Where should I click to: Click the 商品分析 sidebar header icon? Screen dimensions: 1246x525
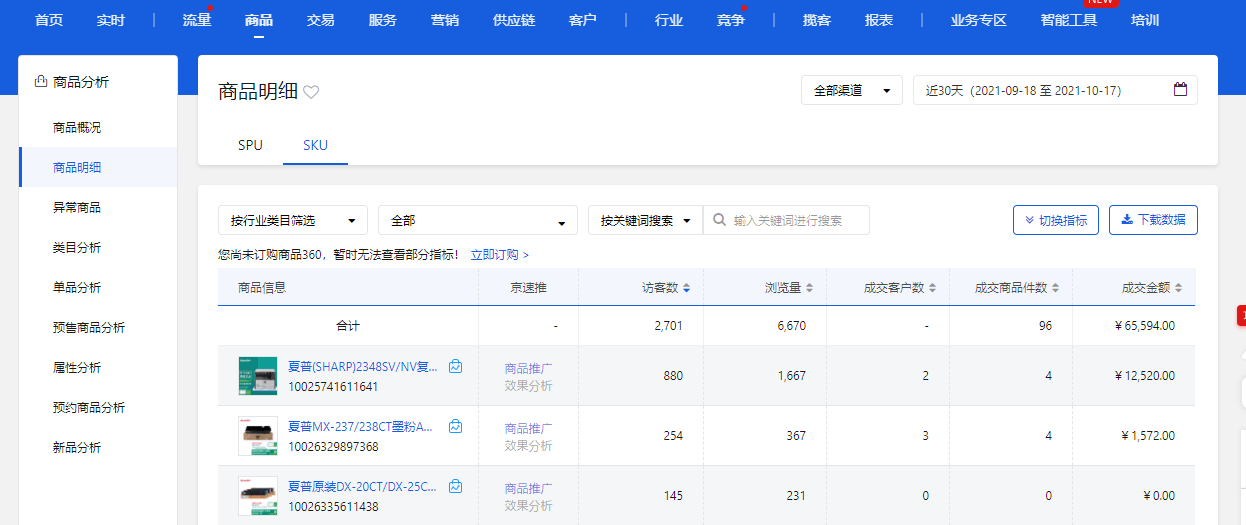41,82
